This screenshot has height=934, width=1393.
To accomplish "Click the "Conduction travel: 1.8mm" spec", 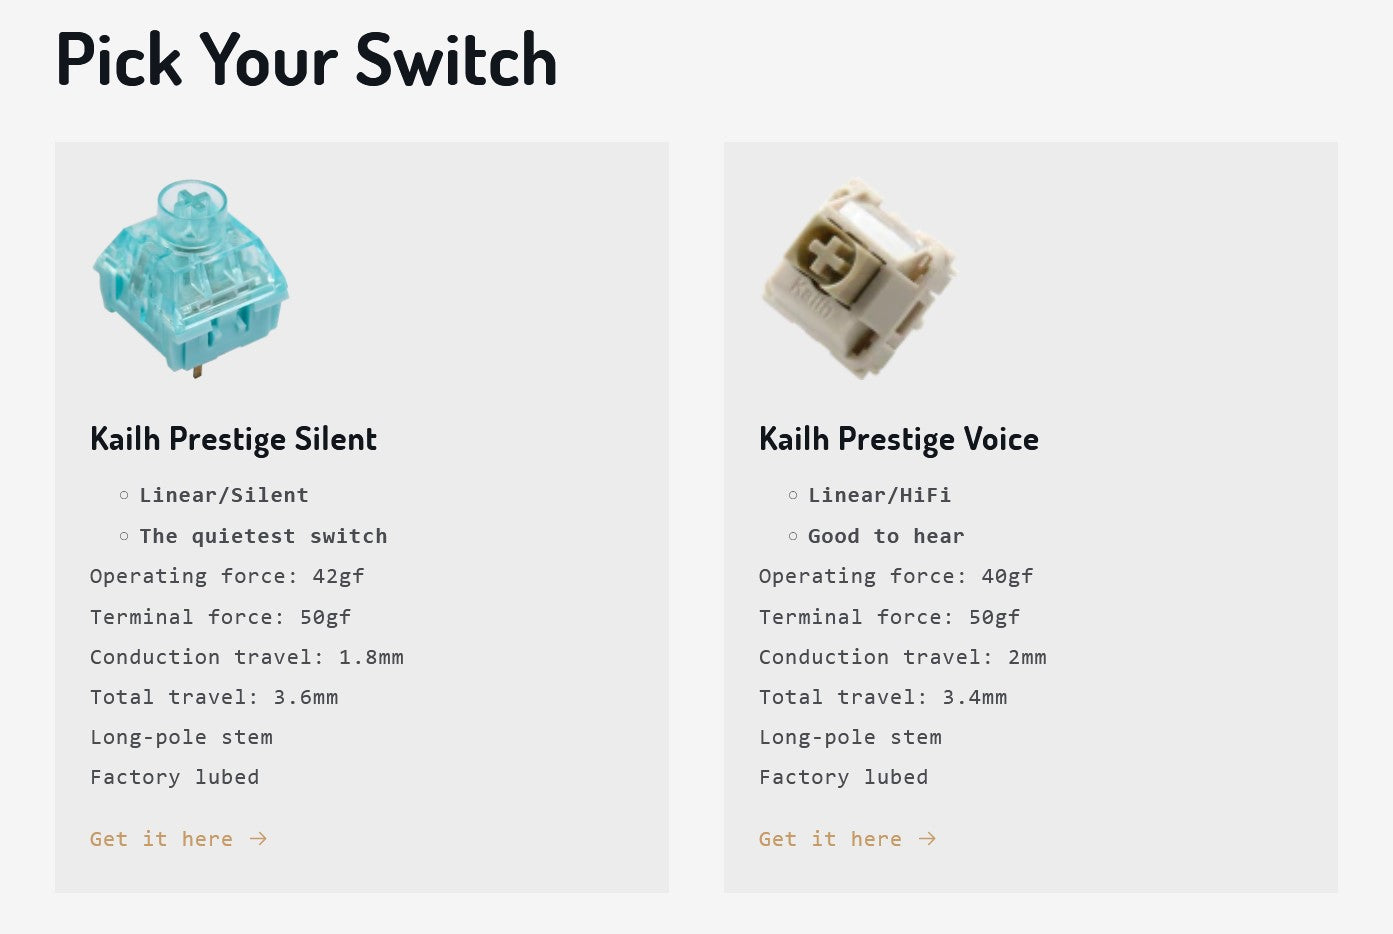I will pos(247,657).
